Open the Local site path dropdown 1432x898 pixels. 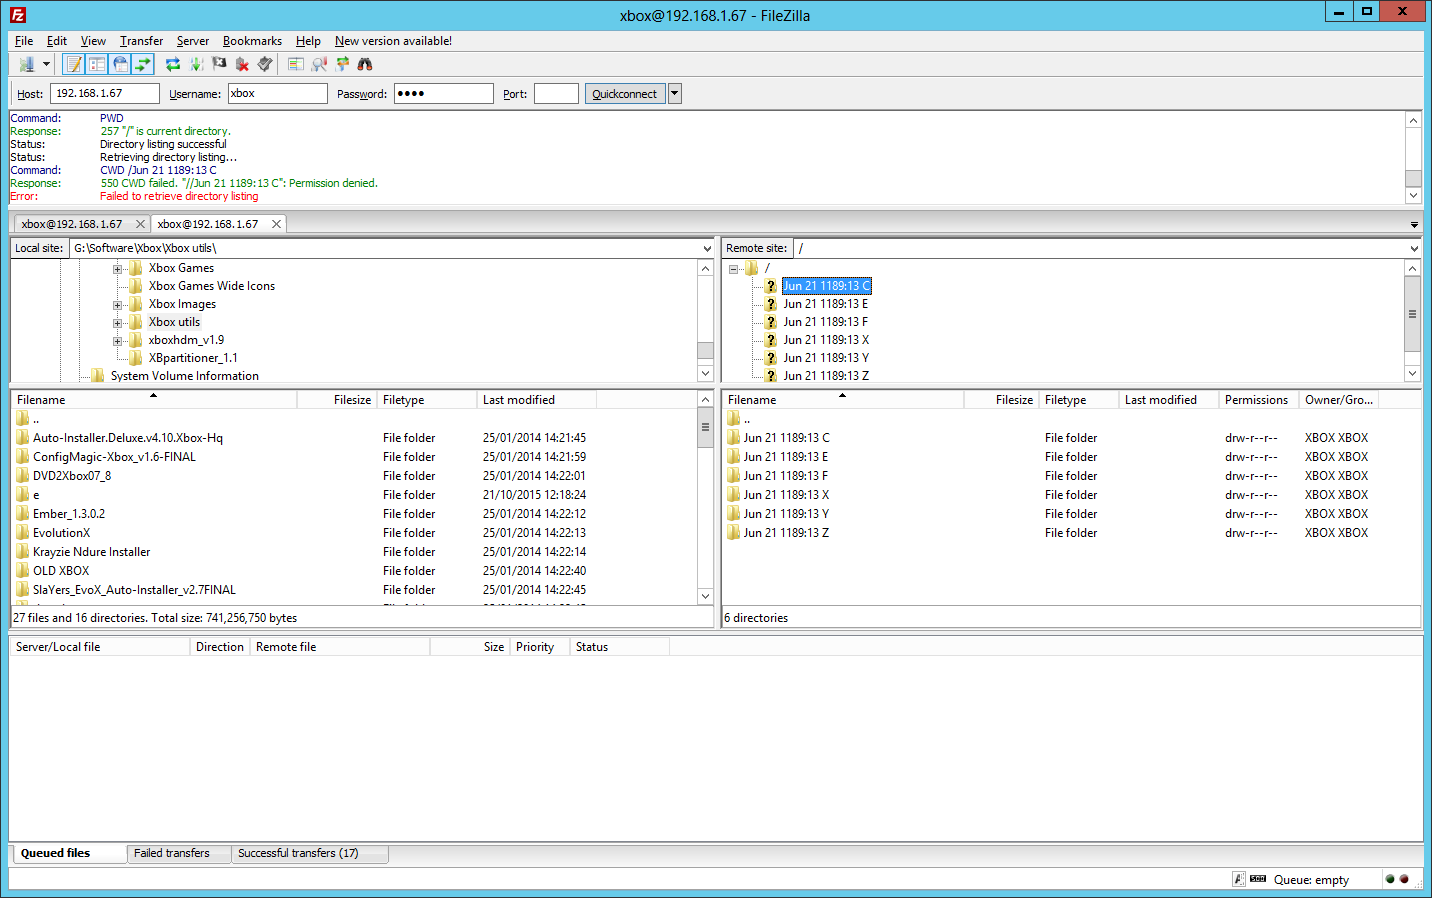tap(707, 248)
